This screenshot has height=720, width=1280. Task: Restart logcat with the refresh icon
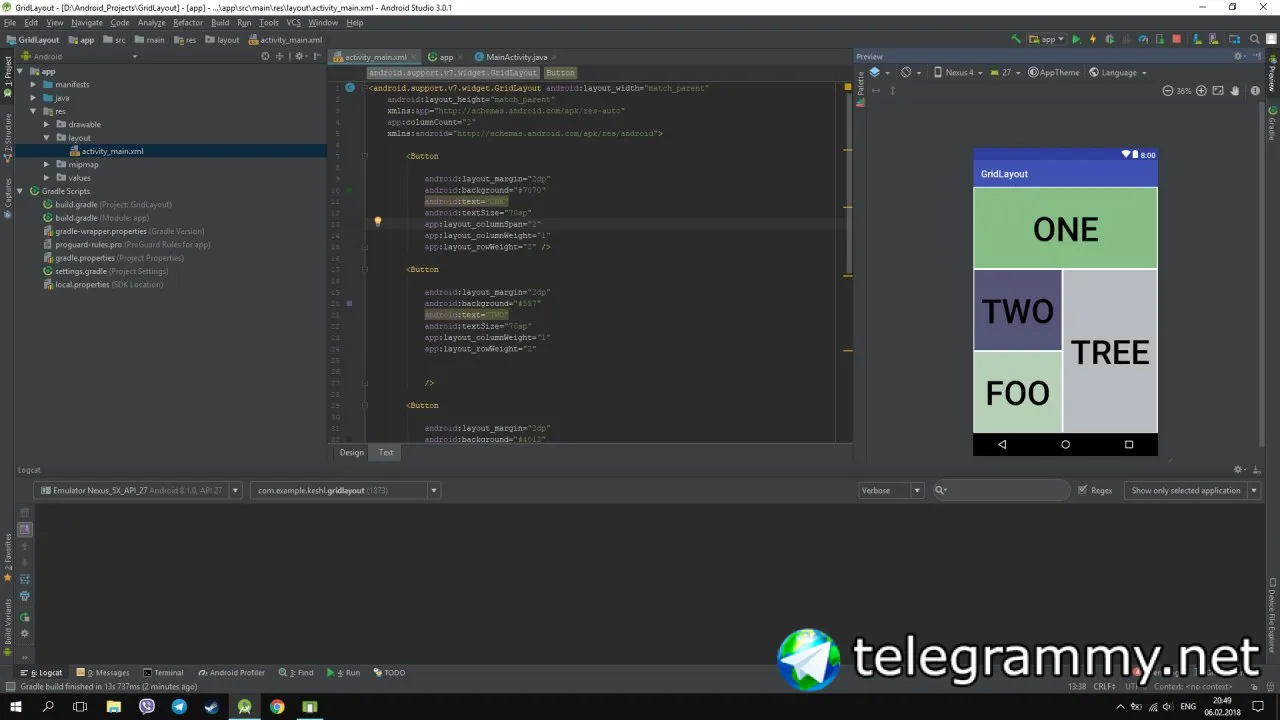(x=25, y=617)
